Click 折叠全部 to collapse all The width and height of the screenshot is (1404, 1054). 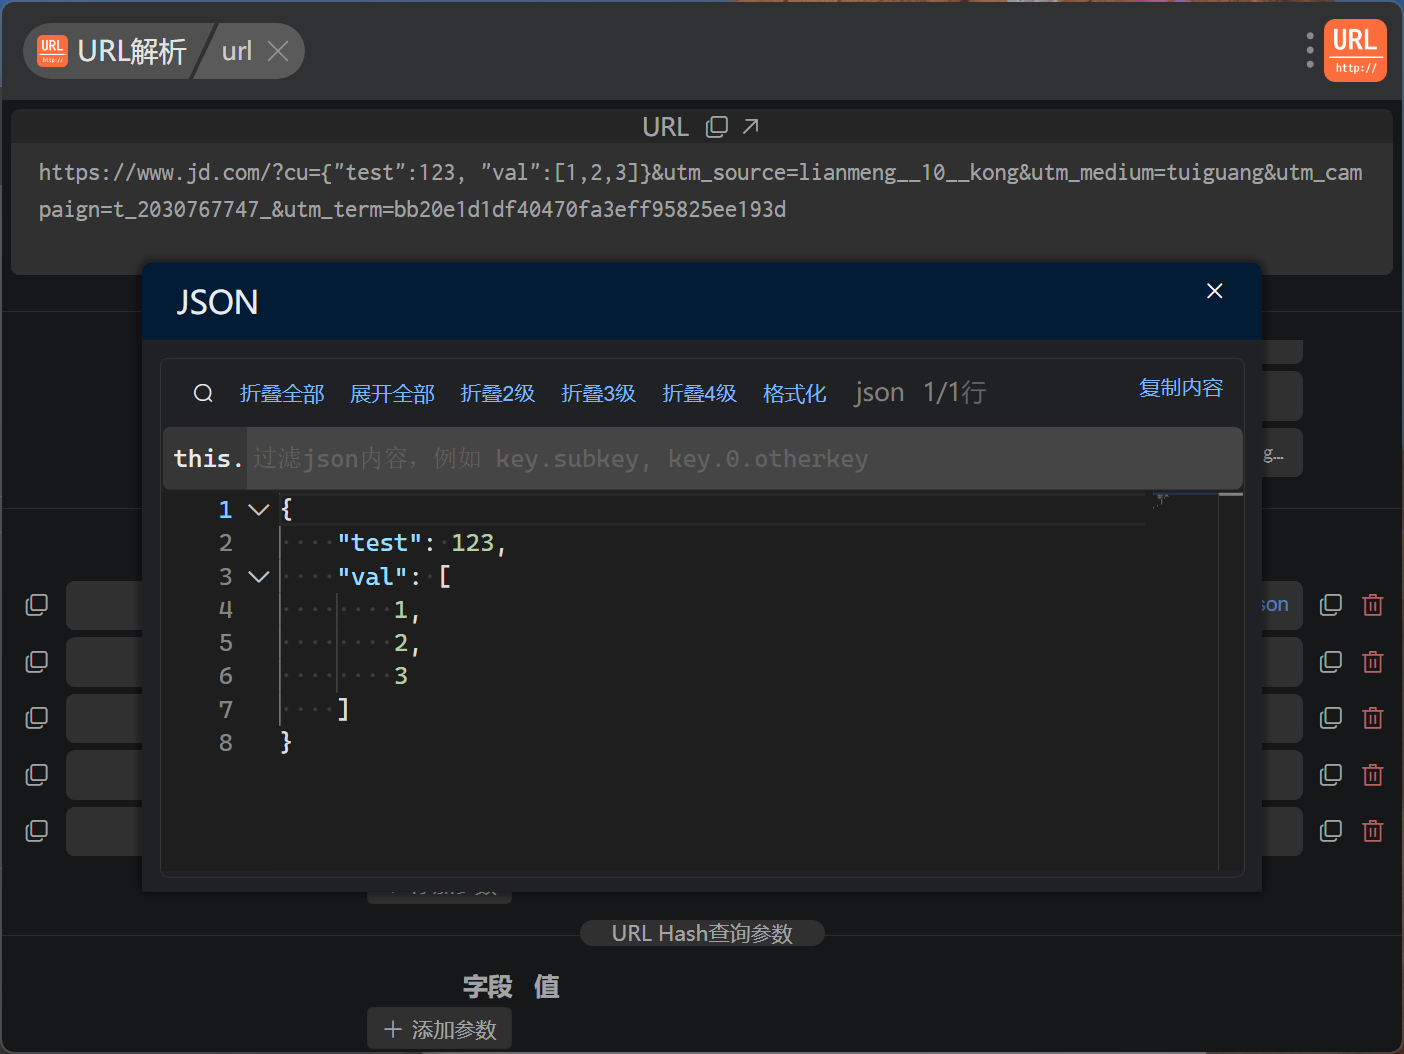point(282,394)
